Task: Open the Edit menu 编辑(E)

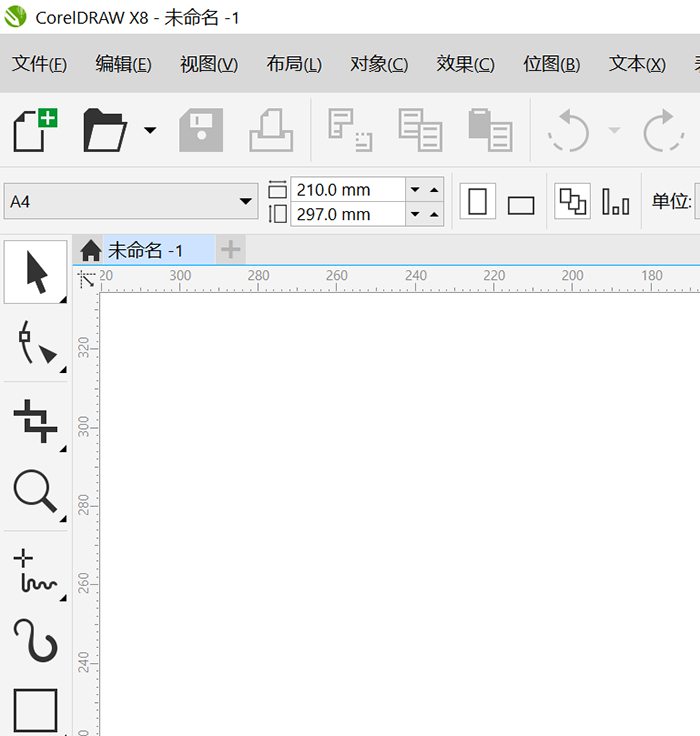Action: pyautogui.click(x=123, y=64)
